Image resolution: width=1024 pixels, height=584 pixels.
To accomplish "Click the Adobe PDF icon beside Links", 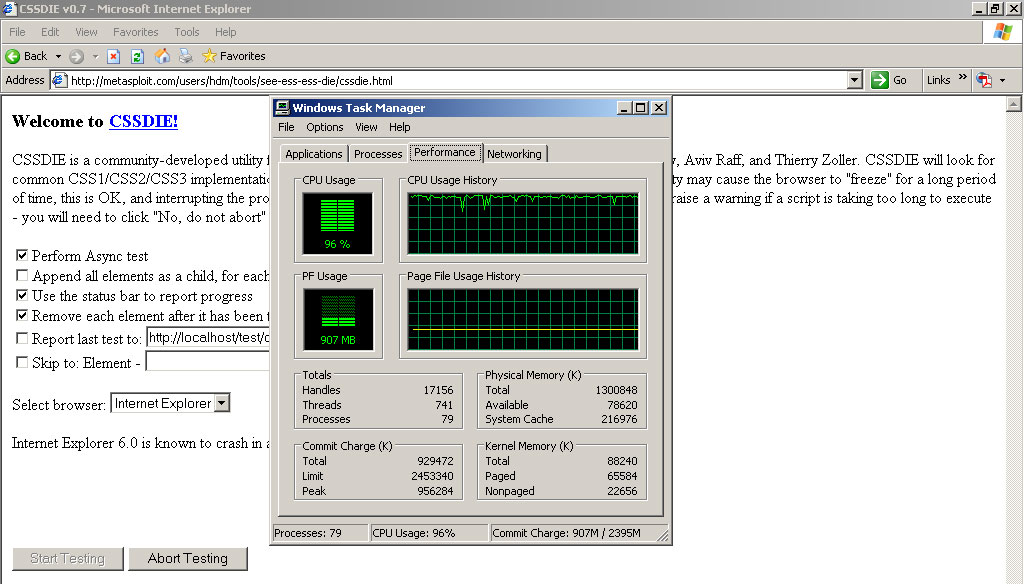I will point(984,80).
